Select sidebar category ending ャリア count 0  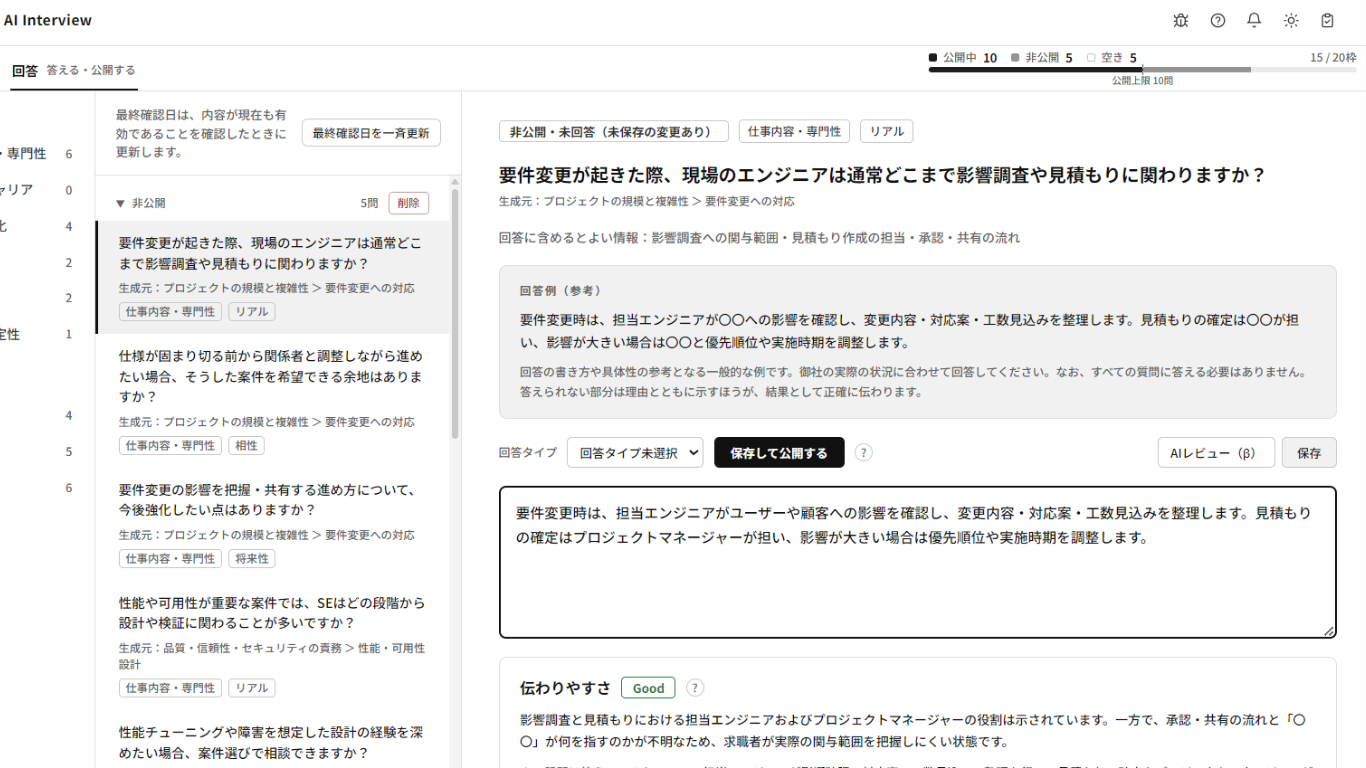click(36, 190)
